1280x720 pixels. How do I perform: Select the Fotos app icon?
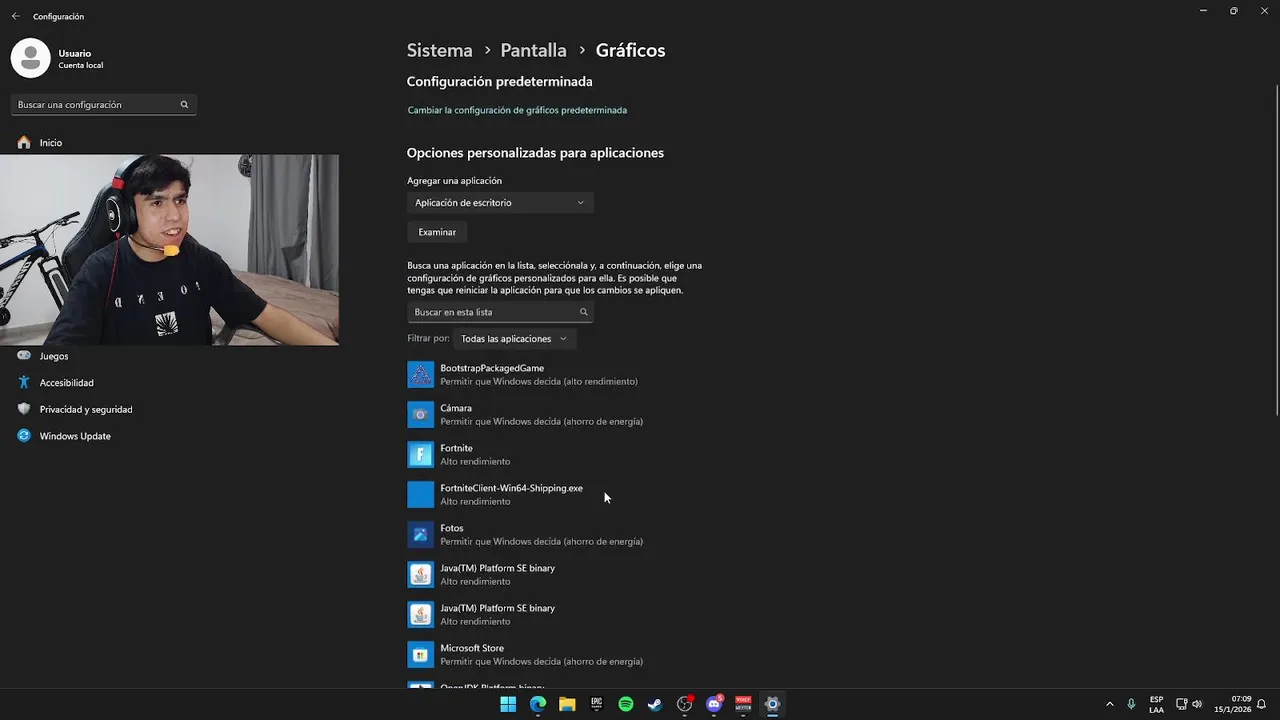tap(421, 535)
